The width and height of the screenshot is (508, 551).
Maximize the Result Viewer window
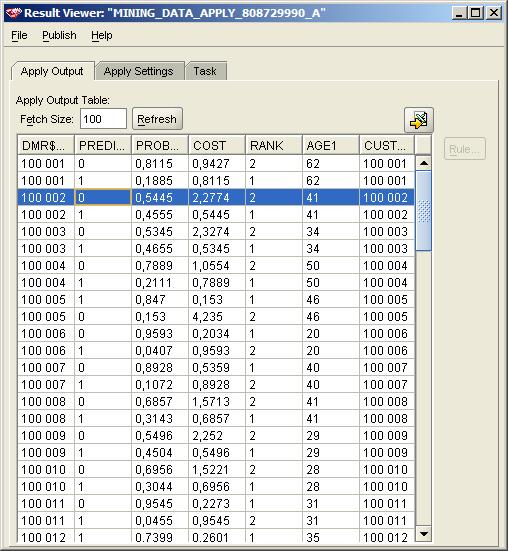pos(475,13)
